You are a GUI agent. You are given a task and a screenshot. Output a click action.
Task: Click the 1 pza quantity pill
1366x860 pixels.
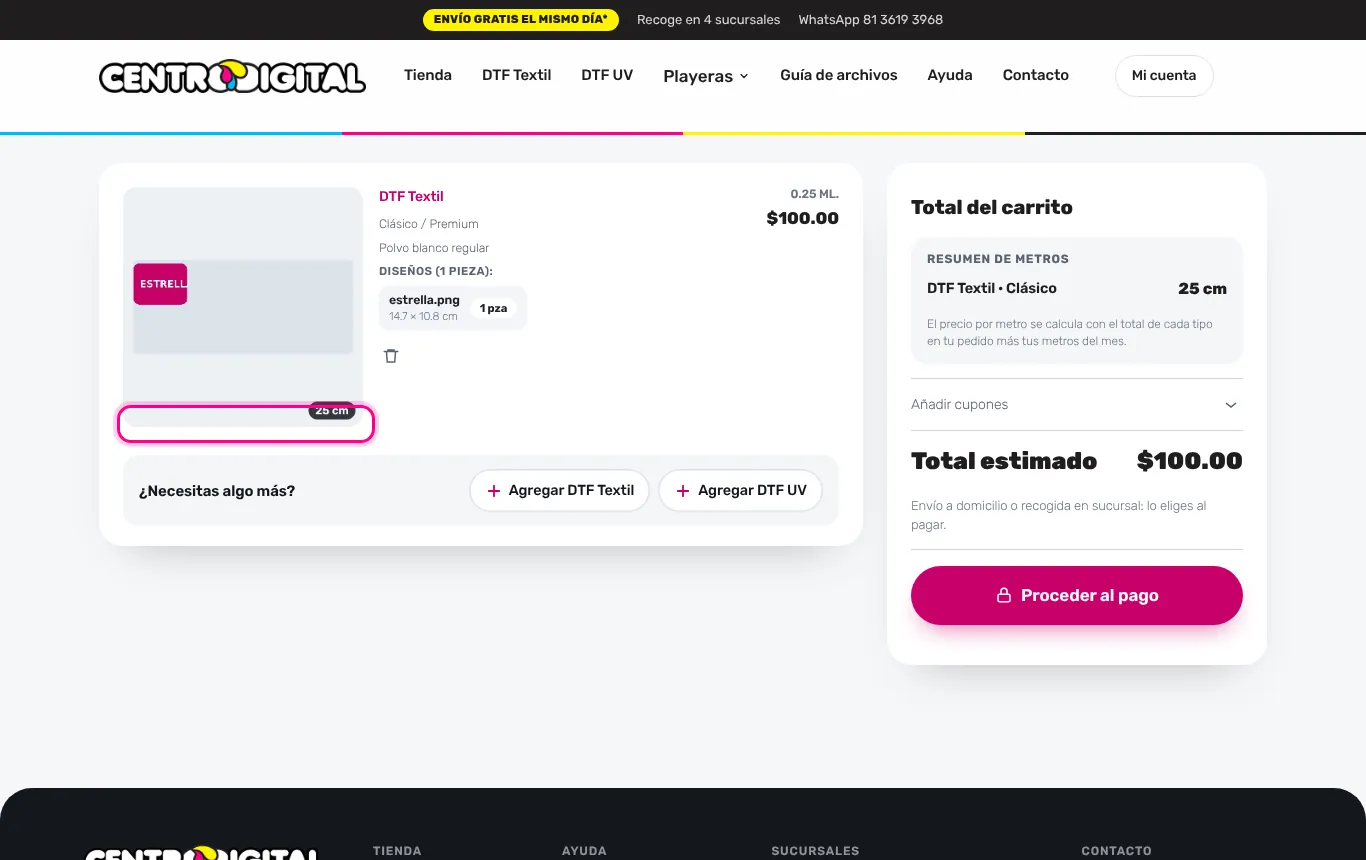pos(493,309)
